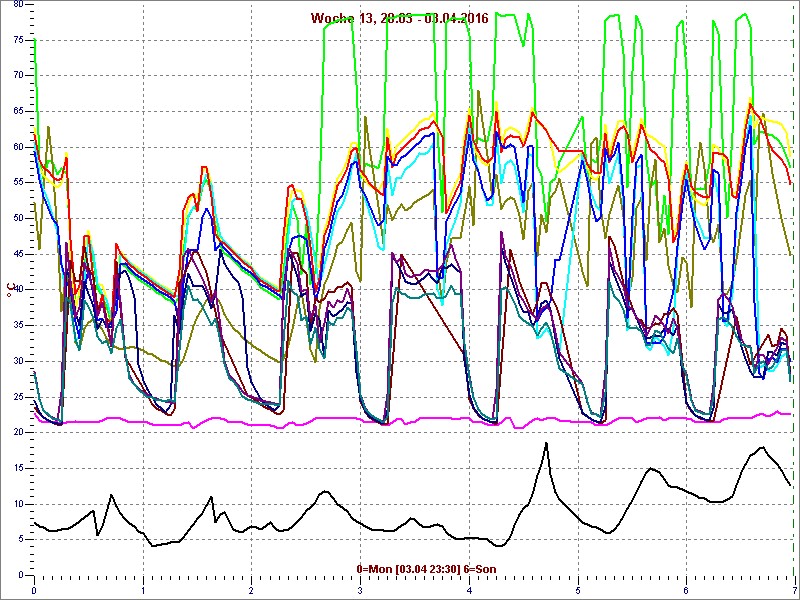800x600 pixels.
Task: Click the footer text '0=Mon [03.04 23:30] 6=Son'
Action: tap(426, 569)
